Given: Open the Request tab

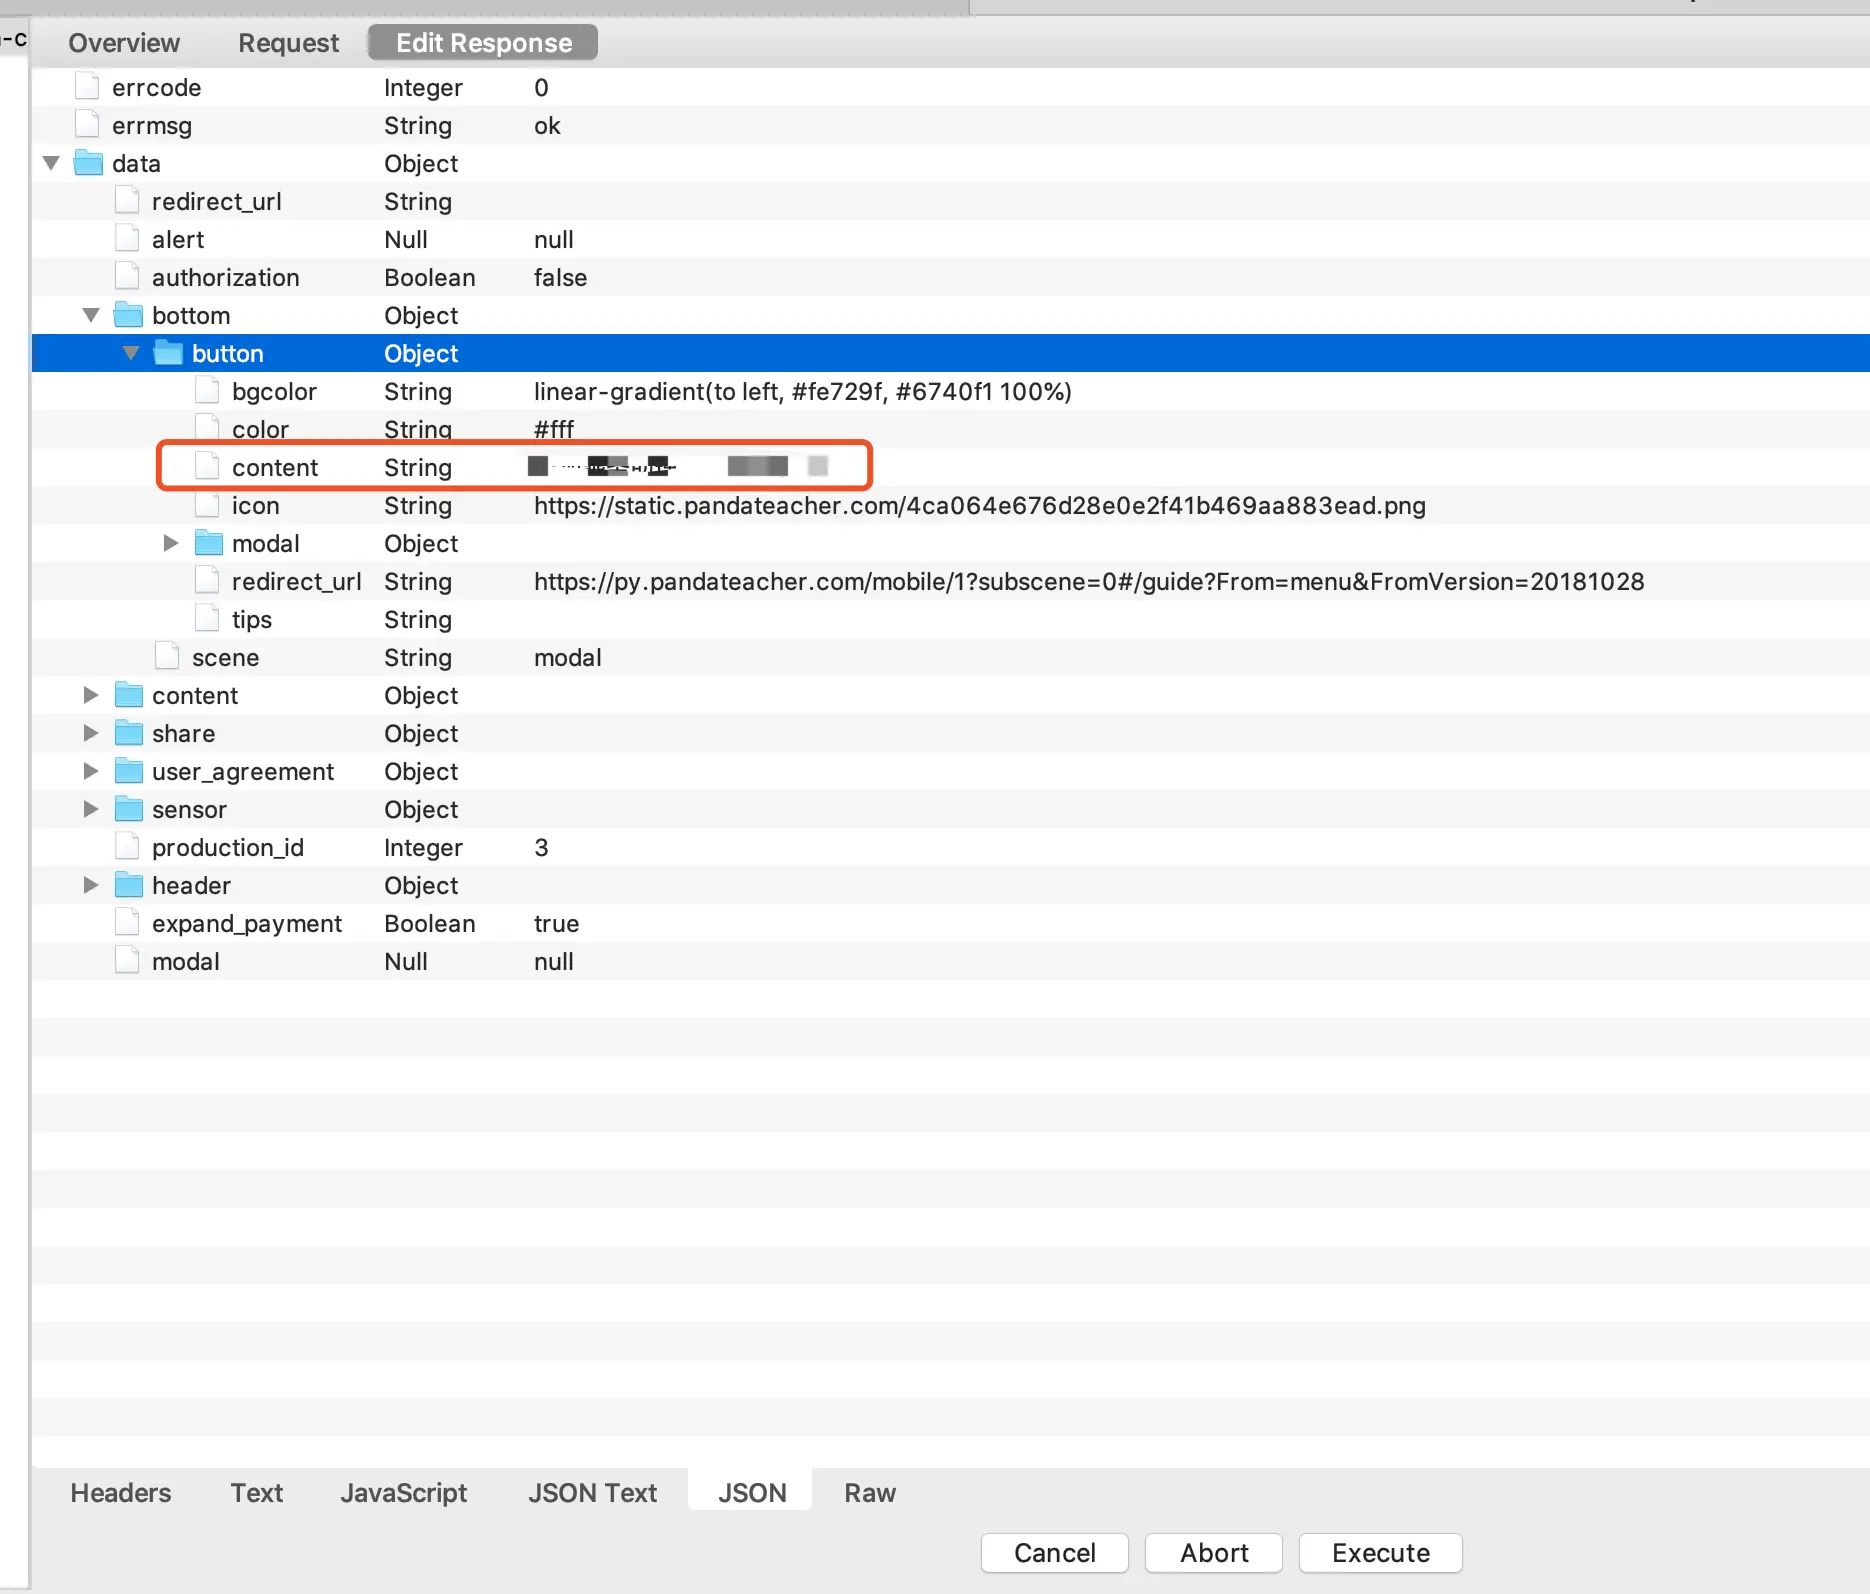Looking at the screenshot, I should tap(288, 43).
